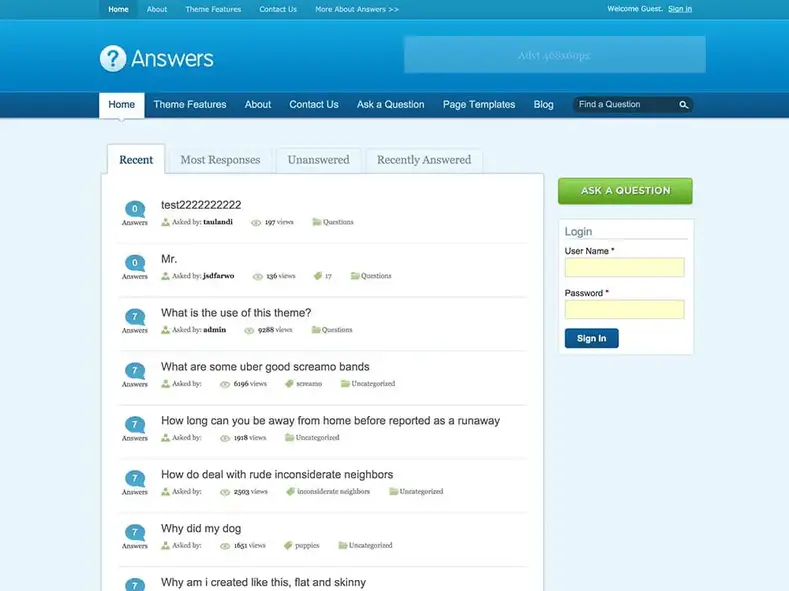
Task: Click tag icon beside inconsiderate neighbors
Action: (290, 491)
